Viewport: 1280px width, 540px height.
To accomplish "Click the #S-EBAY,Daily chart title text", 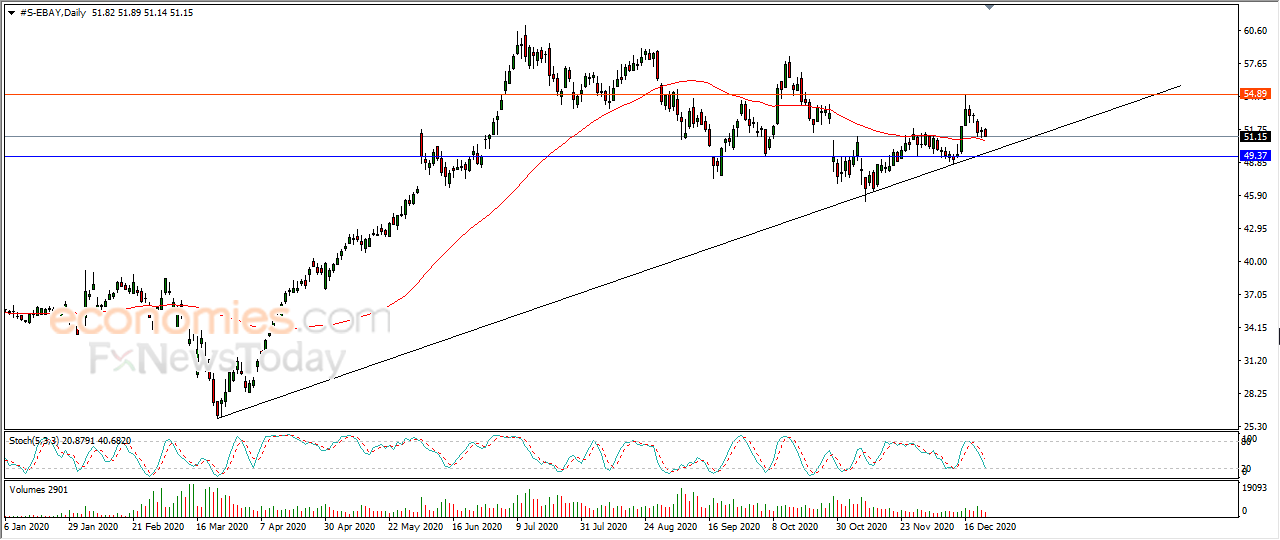I will pos(52,12).
